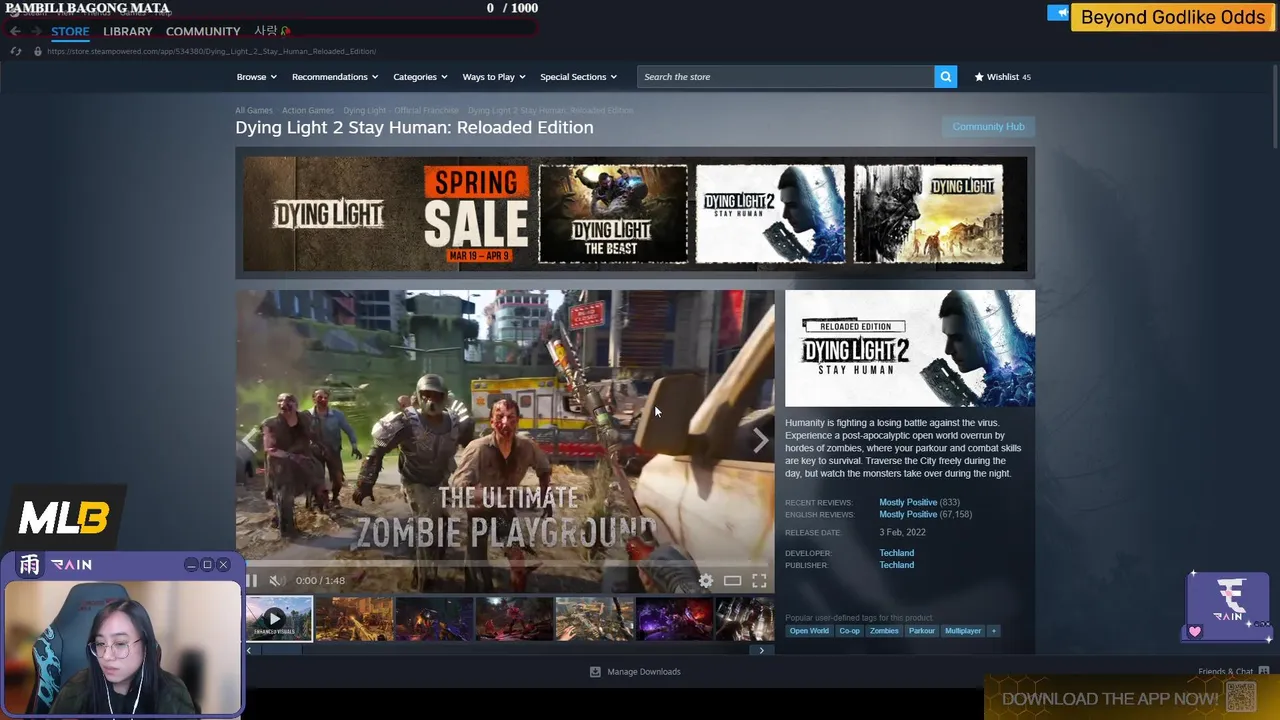Viewport: 1280px width, 720px height.
Task: Open the Community Hub button
Action: click(x=988, y=127)
